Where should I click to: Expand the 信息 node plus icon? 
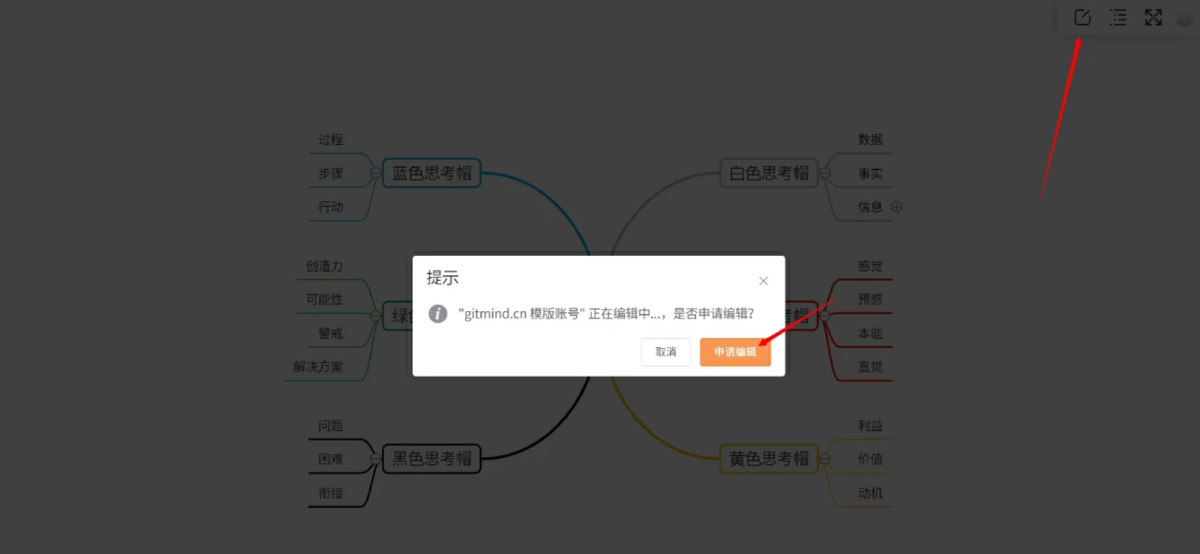[x=897, y=207]
